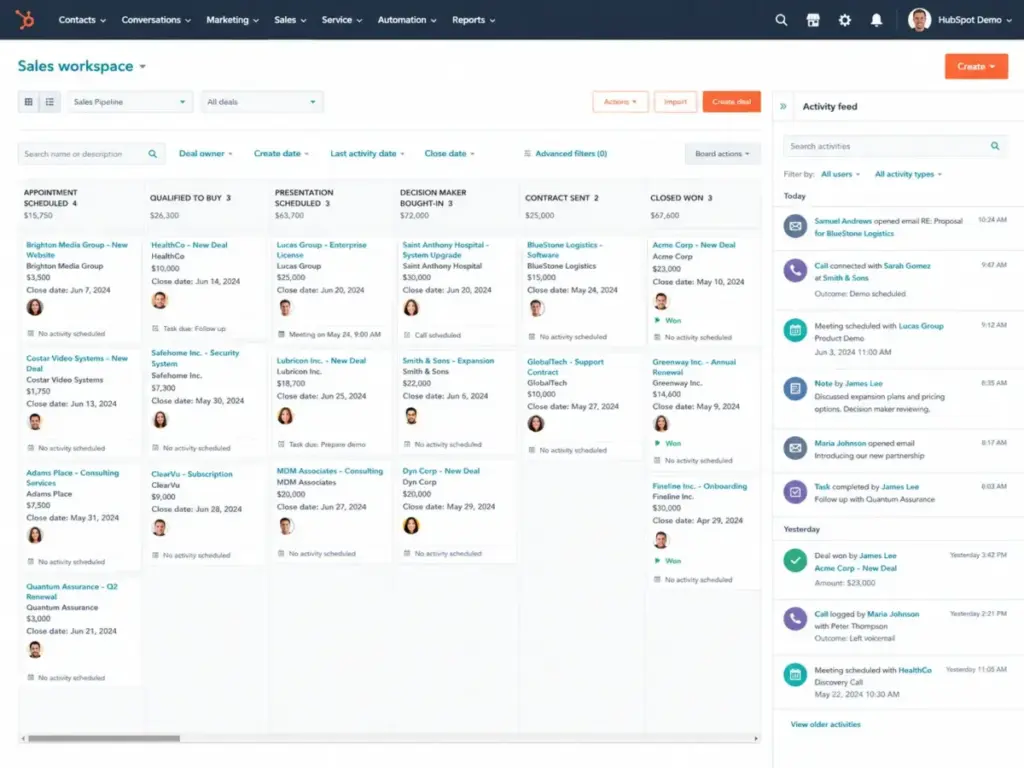
Task: Open the Deal owner filter
Action: [x=205, y=154]
